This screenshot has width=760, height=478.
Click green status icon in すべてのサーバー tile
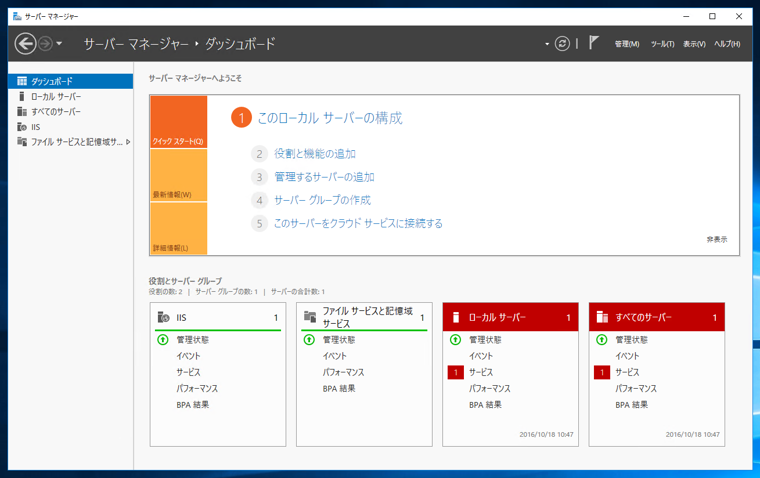602,339
